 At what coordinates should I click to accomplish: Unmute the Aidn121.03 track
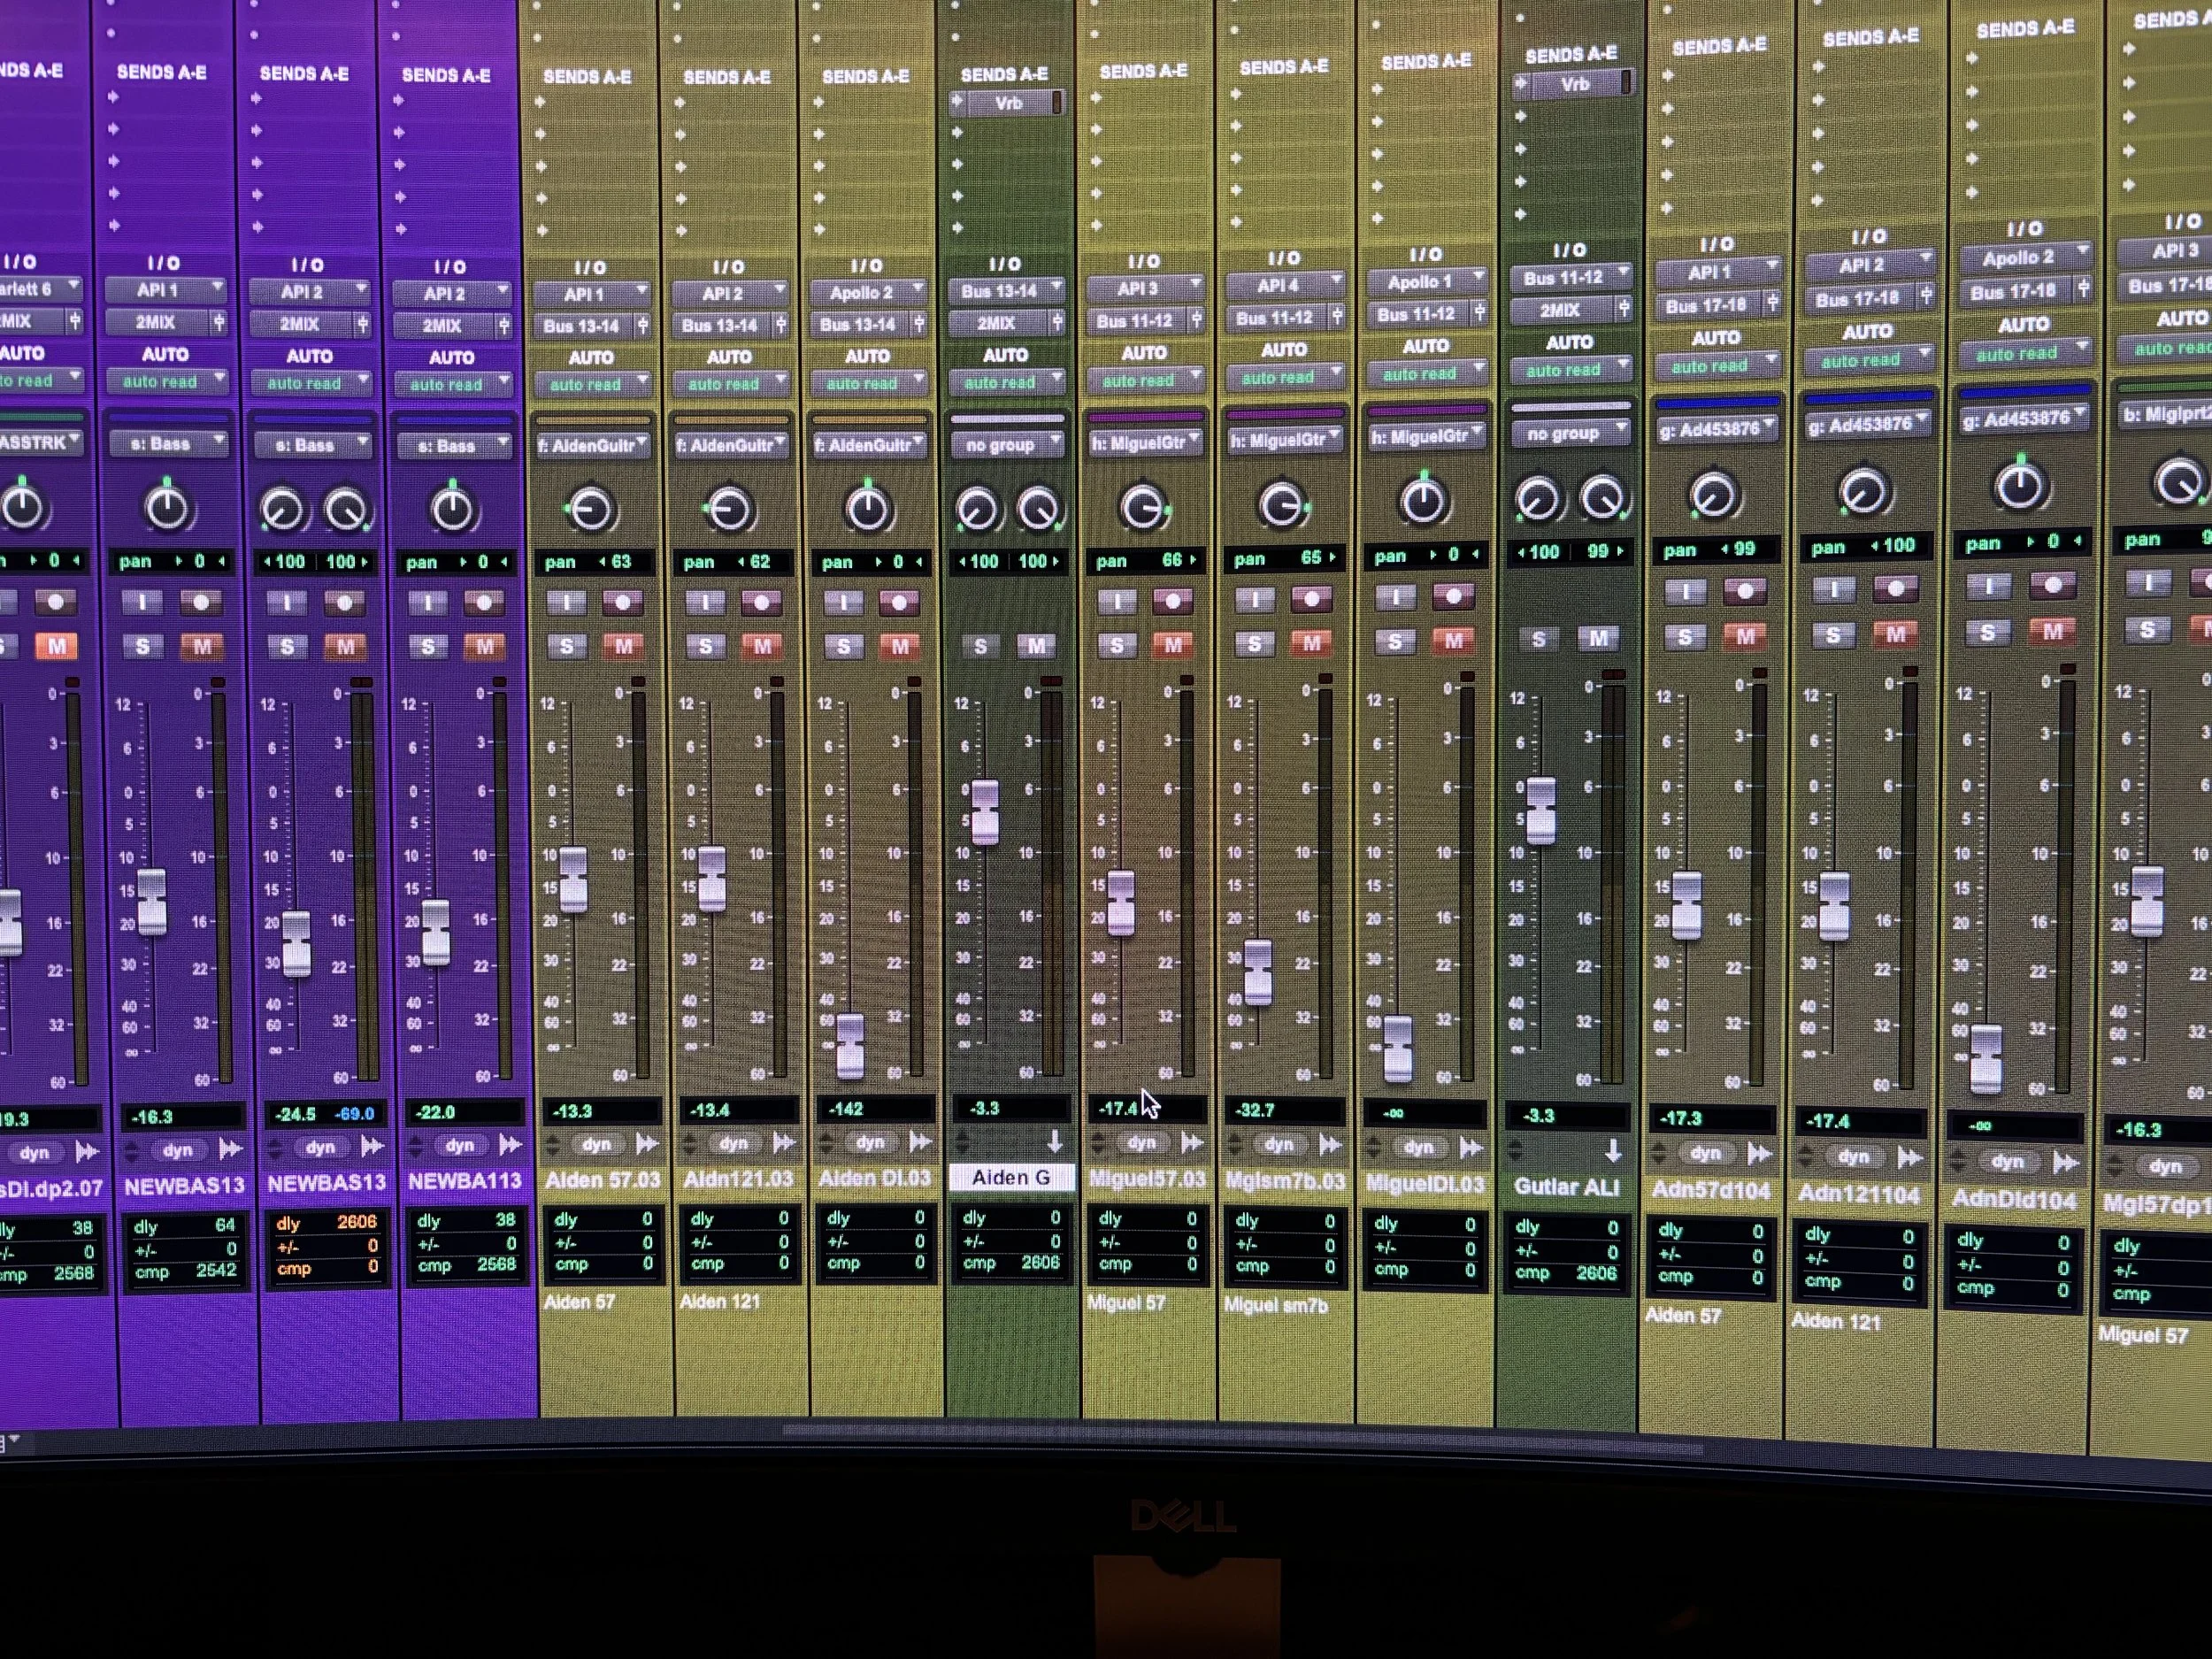click(x=762, y=646)
